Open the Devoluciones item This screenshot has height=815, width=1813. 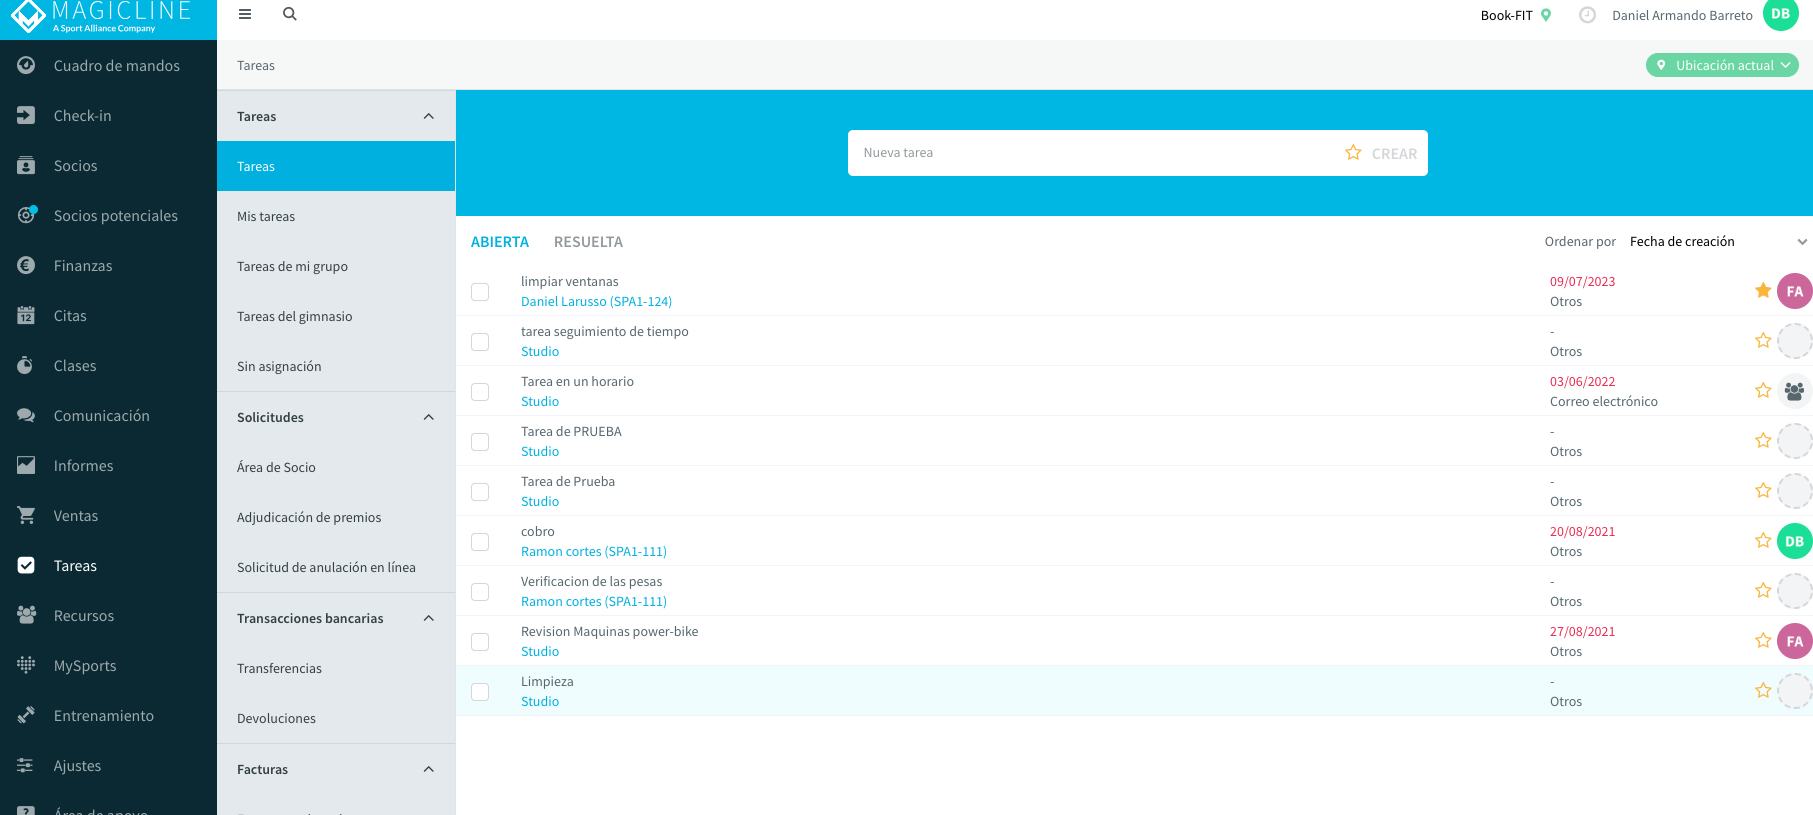click(x=336, y=718)
